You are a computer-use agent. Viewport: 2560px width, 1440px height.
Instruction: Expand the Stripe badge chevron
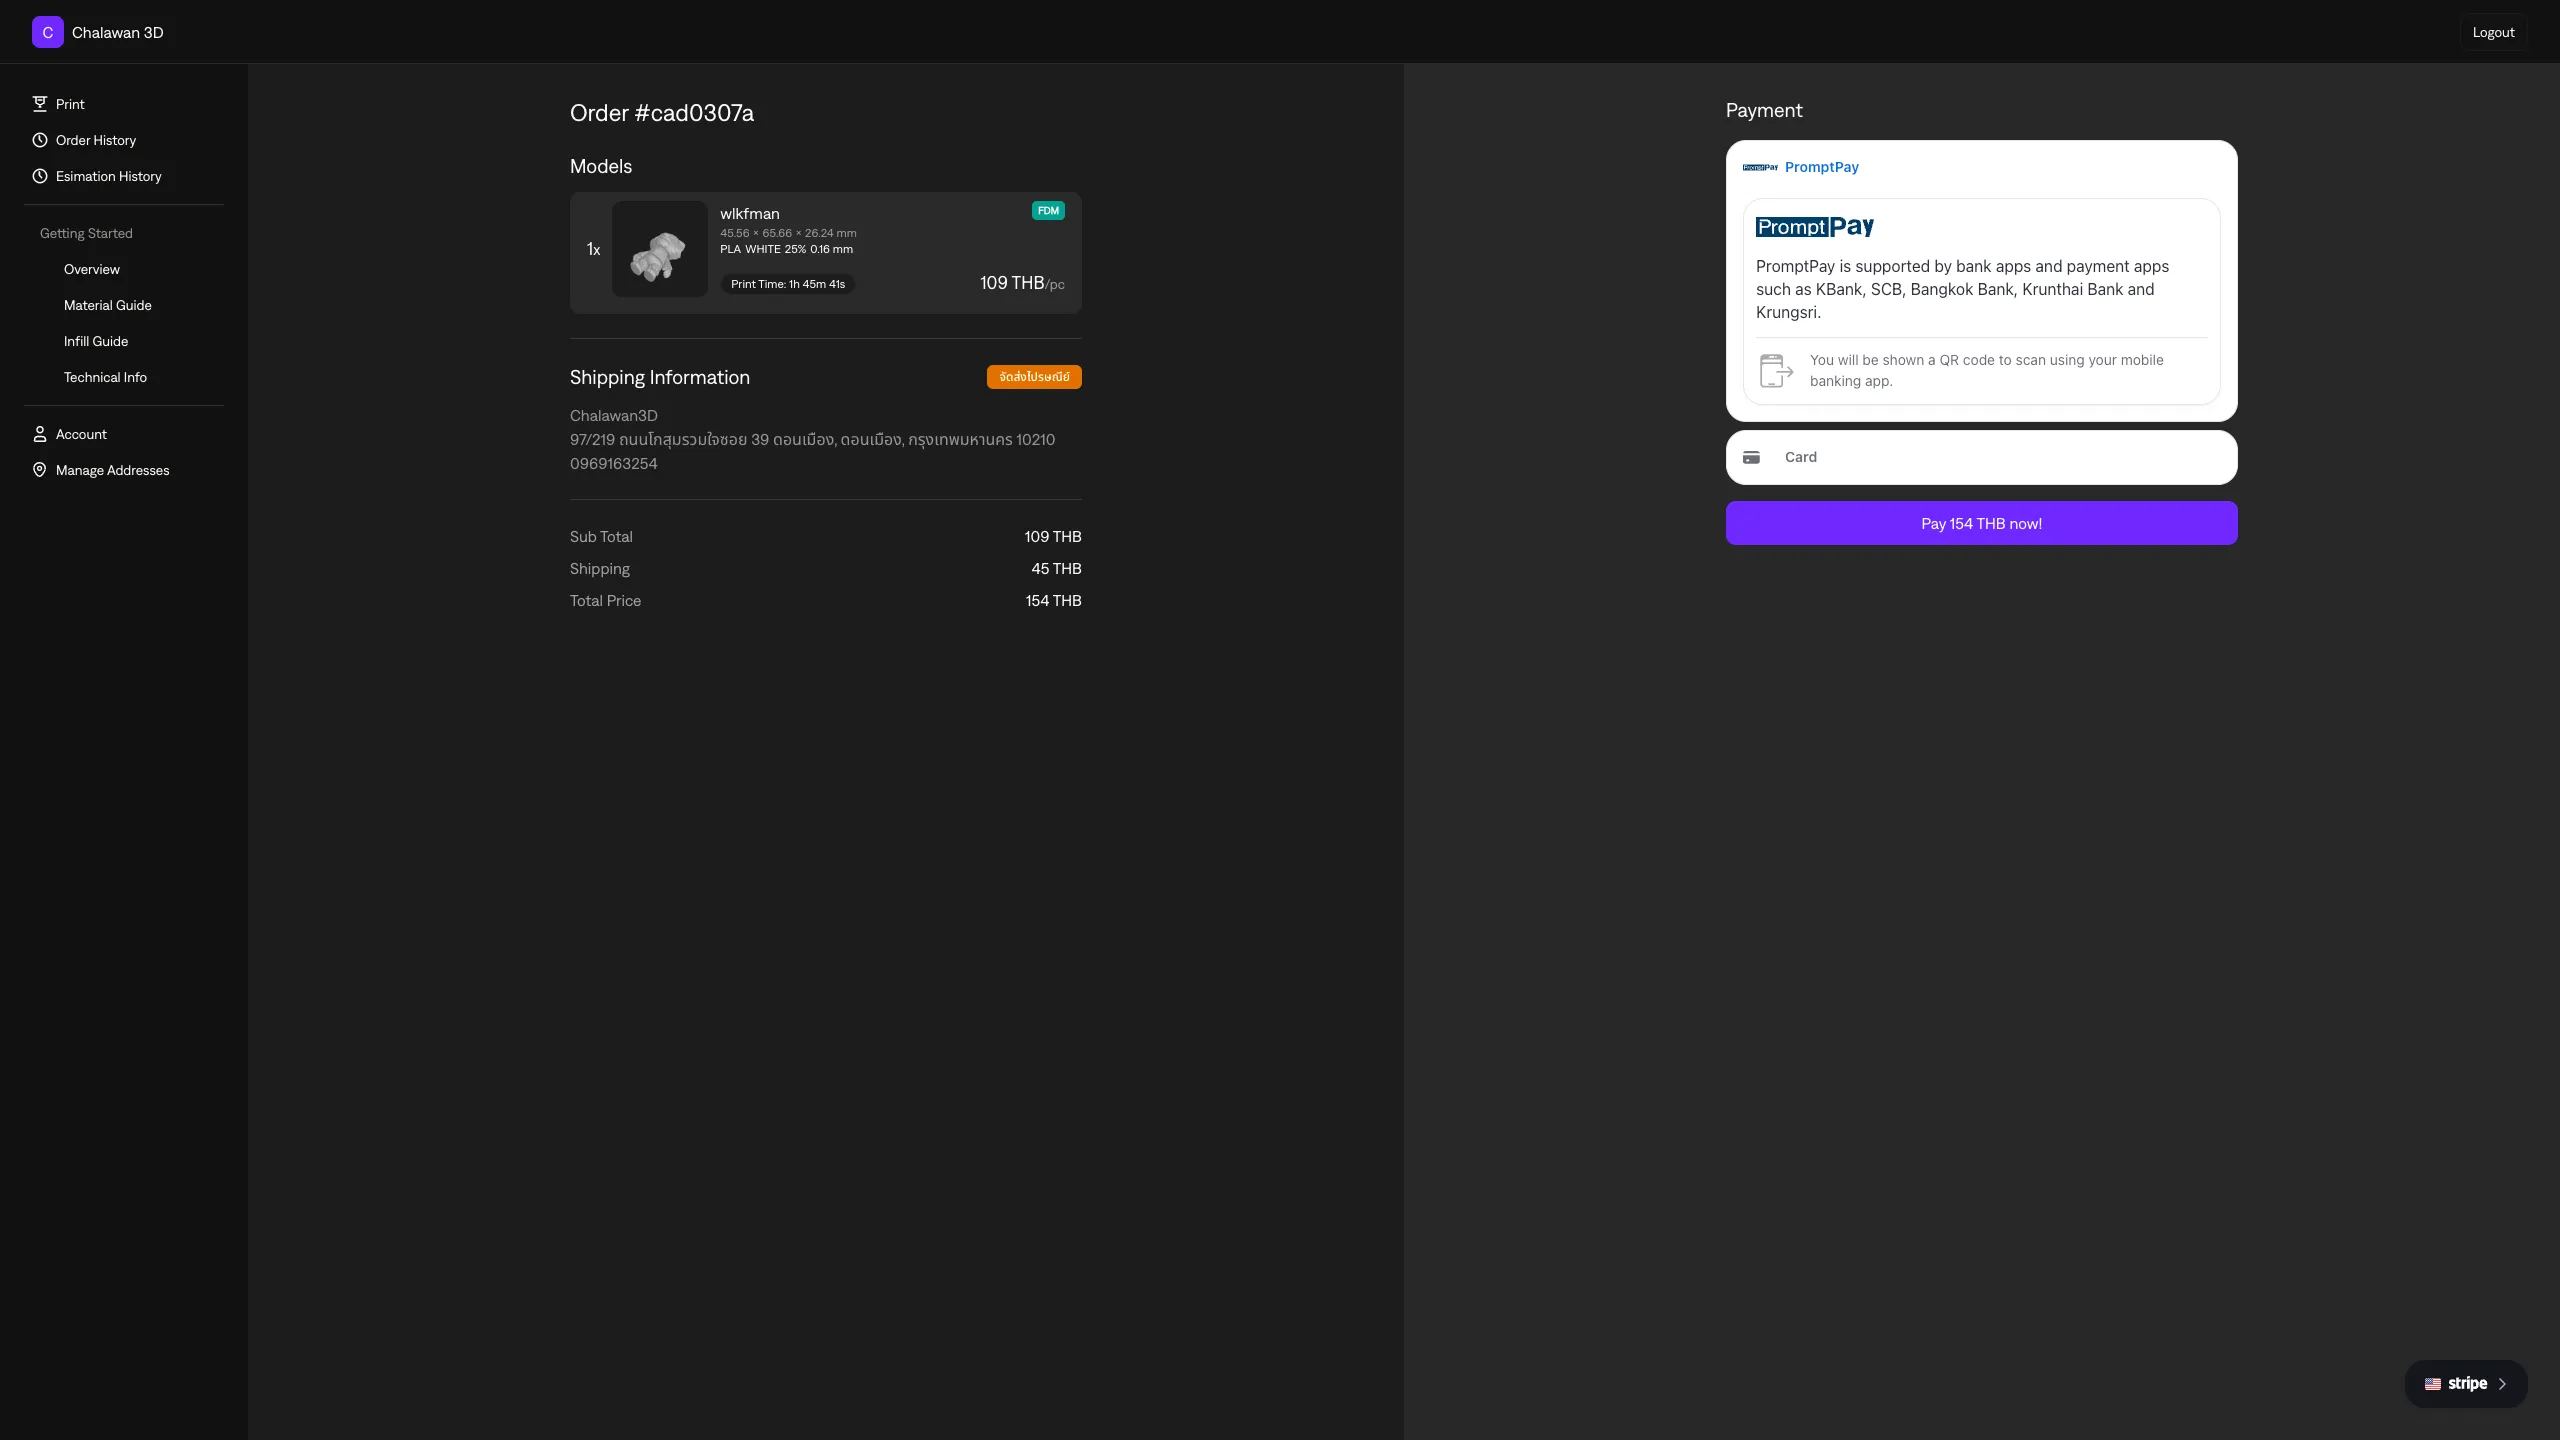pyautogui.click(x=2502, y=1384)
